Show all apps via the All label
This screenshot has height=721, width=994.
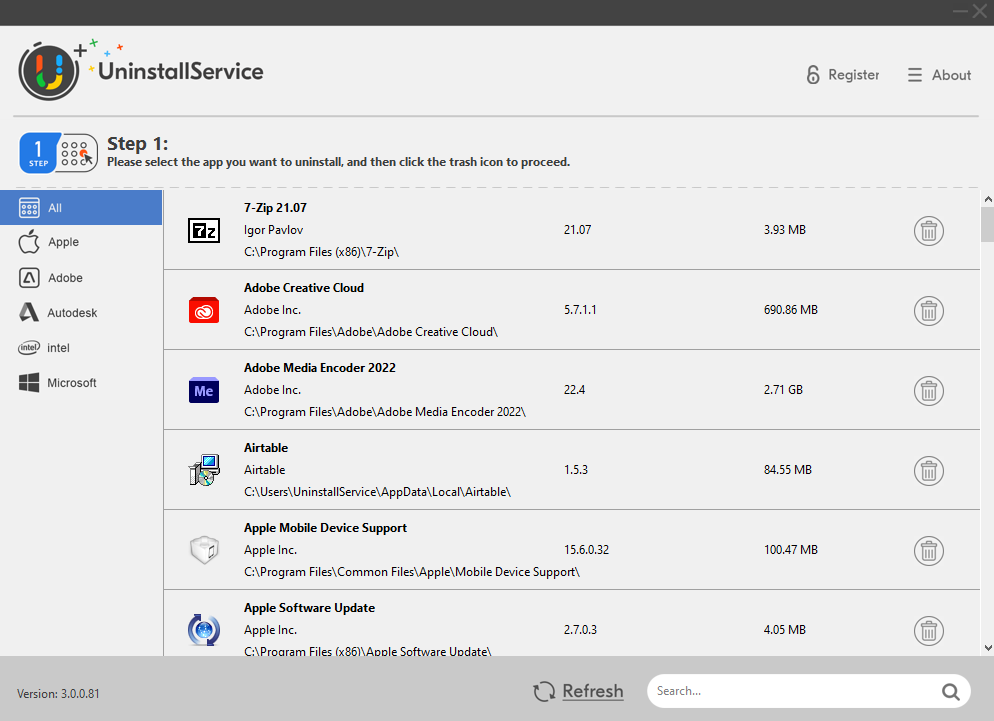click(55, 207)
